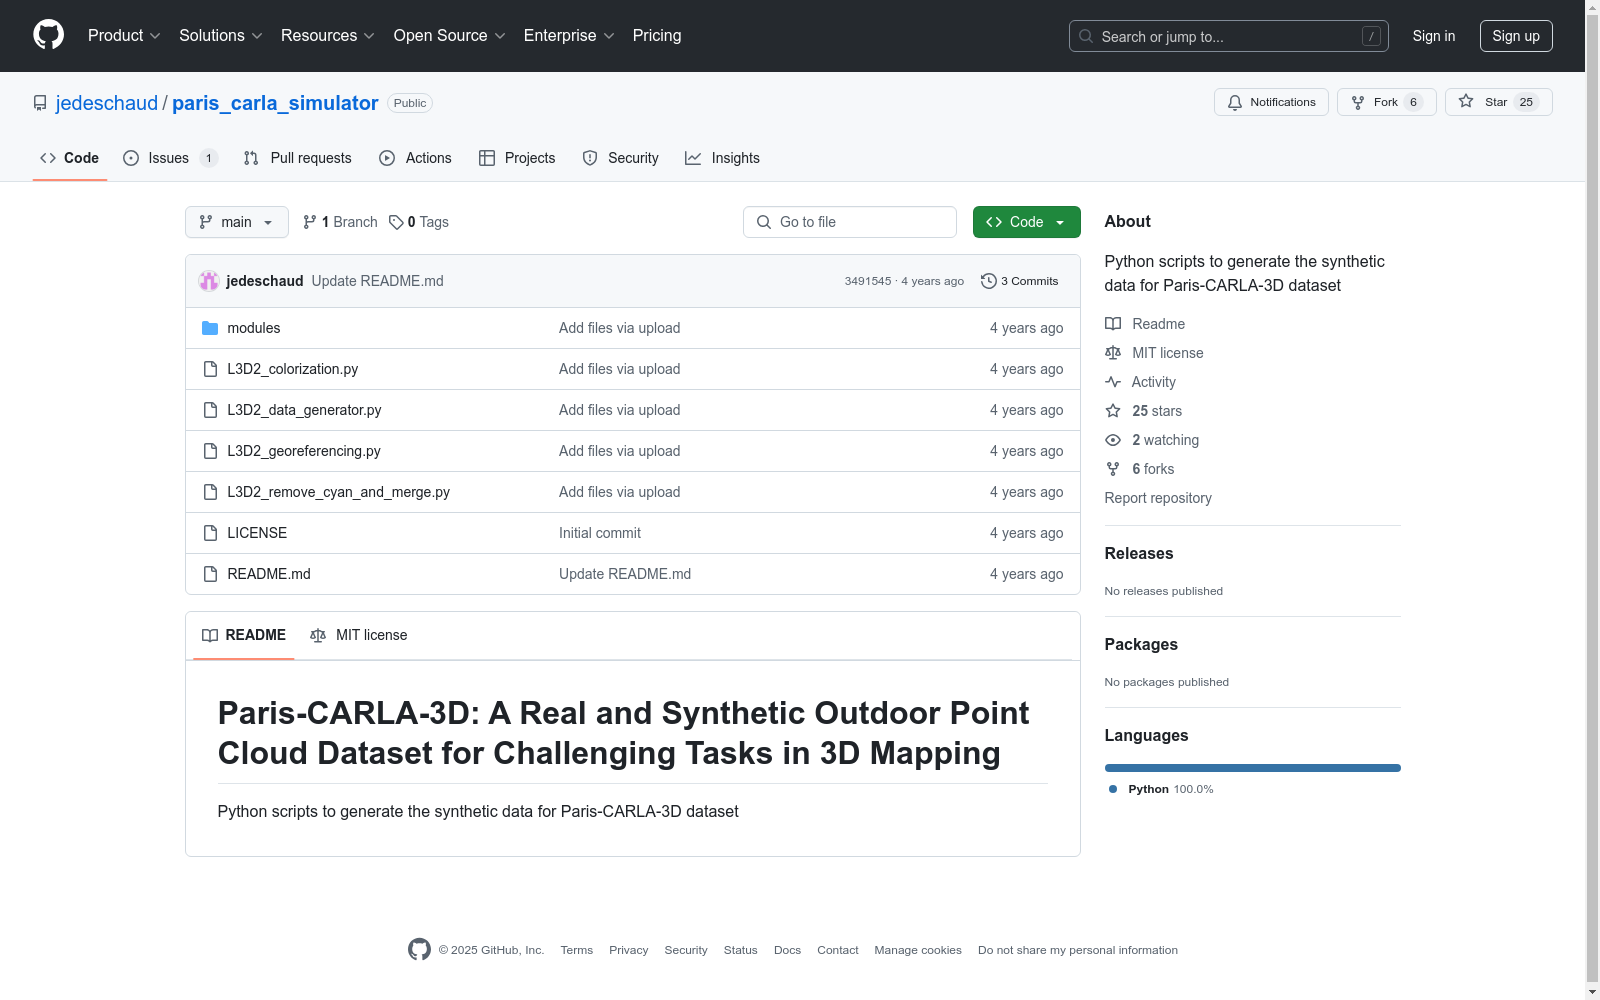The image size is (1600, 1000).
Task: Click the branch icon beside 1 Branch
Action: (310, 222)
